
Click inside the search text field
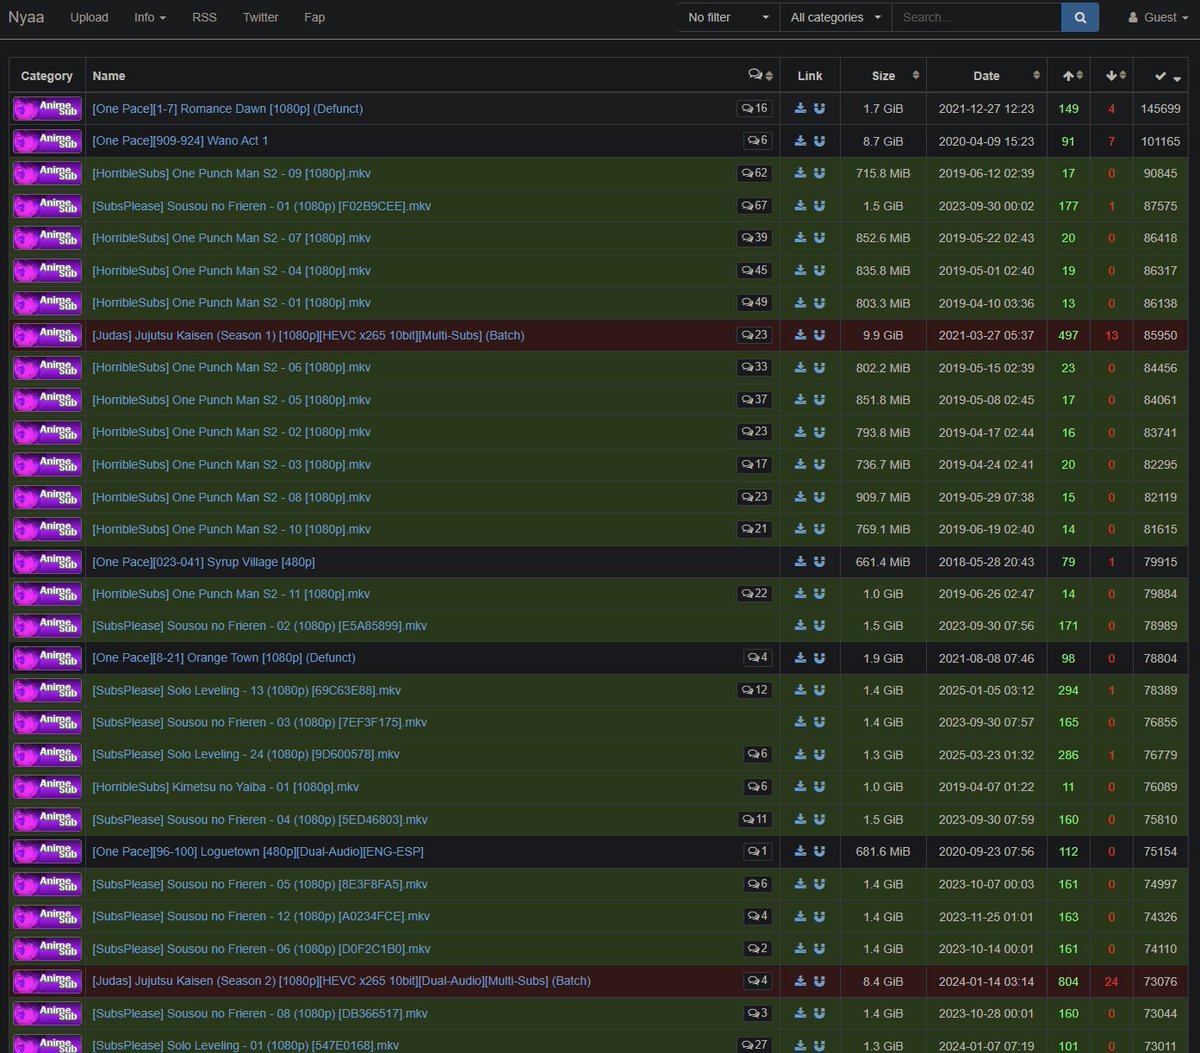tap(977, 17)
